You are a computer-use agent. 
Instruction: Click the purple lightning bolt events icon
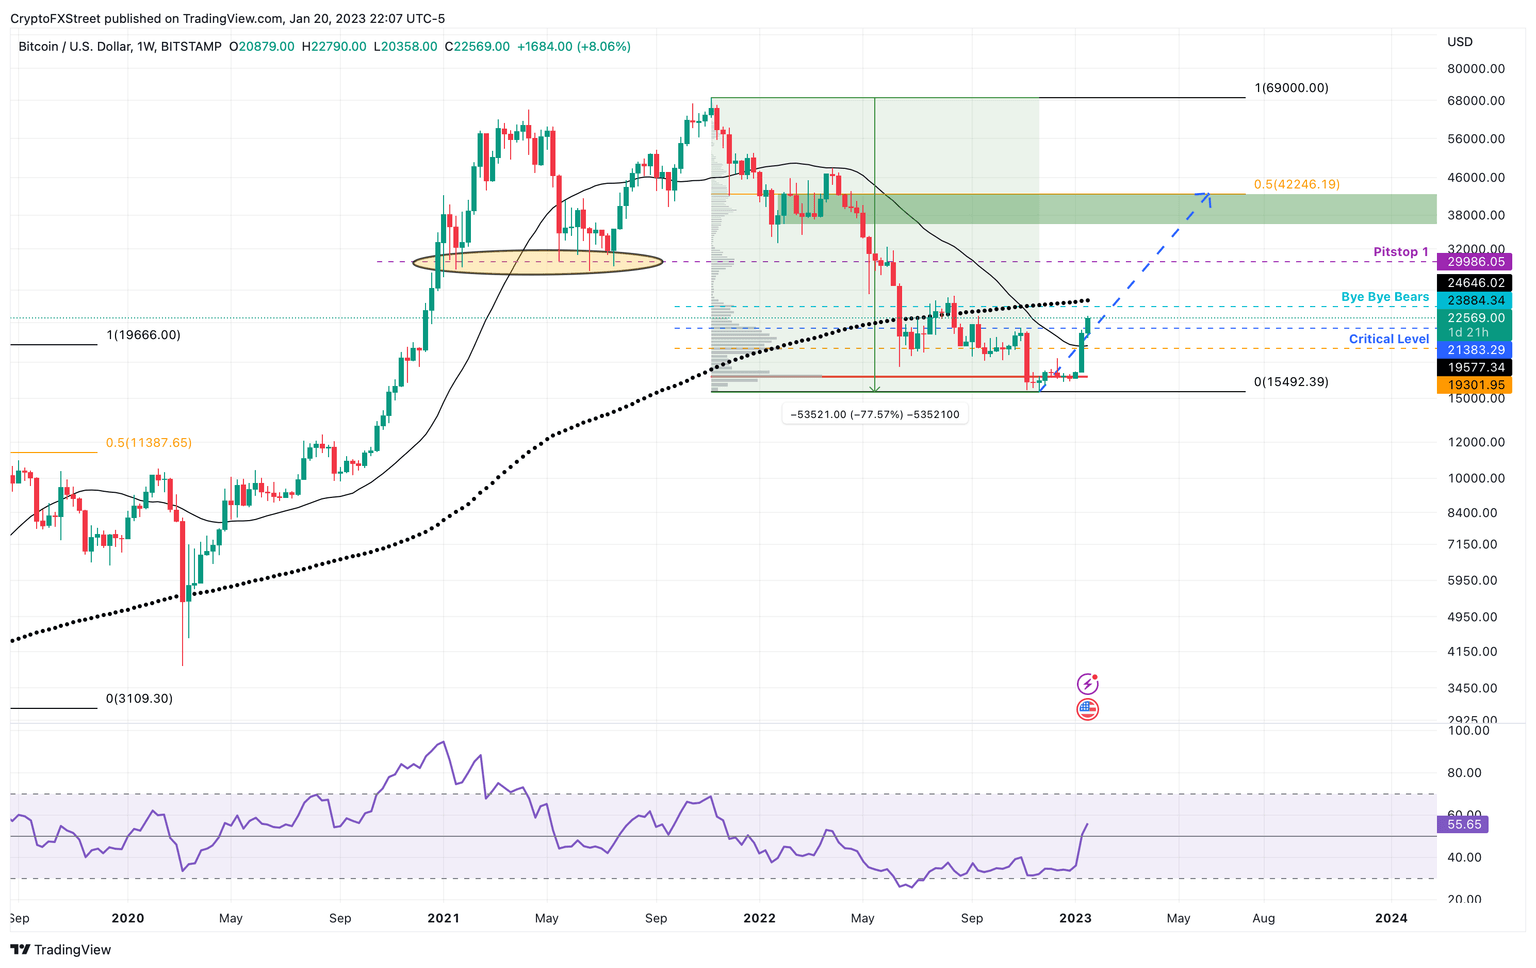[1087, 685]
